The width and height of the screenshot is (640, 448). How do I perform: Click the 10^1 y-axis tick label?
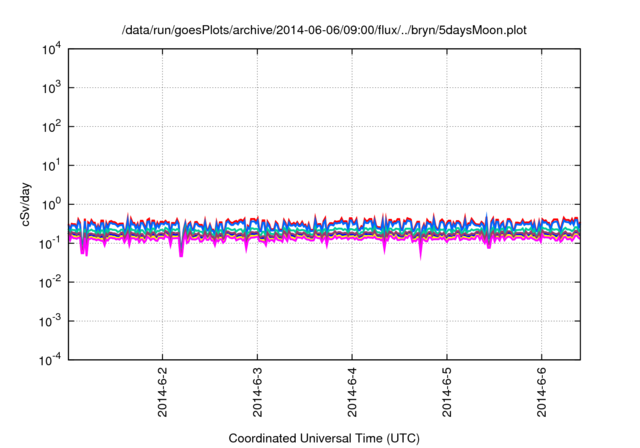coord(51,166)
